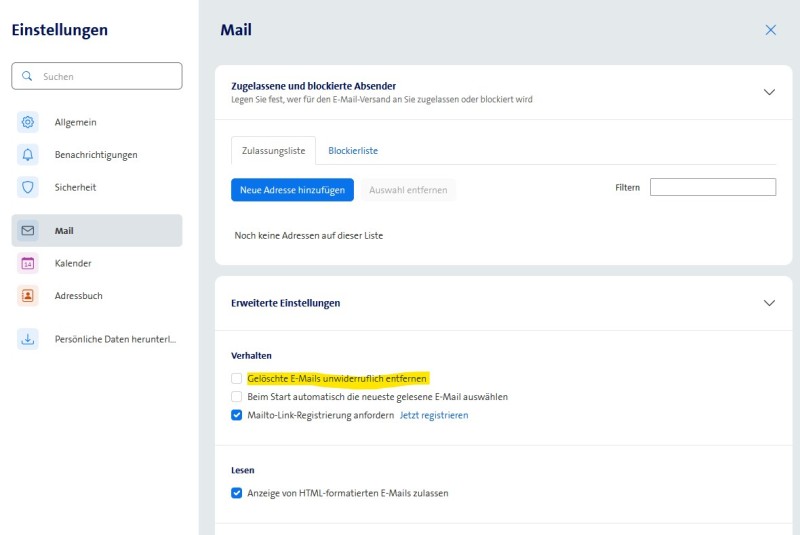800x535 pixels.
Task: Click the Adressbuch contact icon
Action: coord(28,296)
